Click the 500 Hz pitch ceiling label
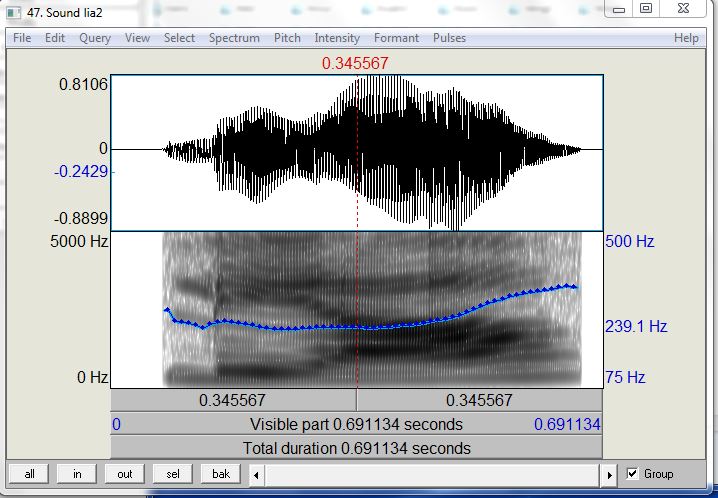The width and height of the screenshot is (718, 498). coord(630,241)
